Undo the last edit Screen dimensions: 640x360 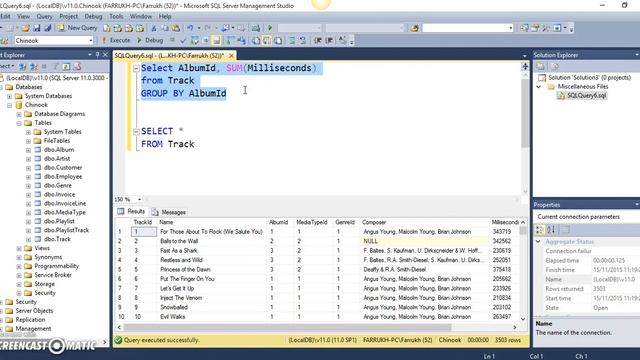coord(190,28)
